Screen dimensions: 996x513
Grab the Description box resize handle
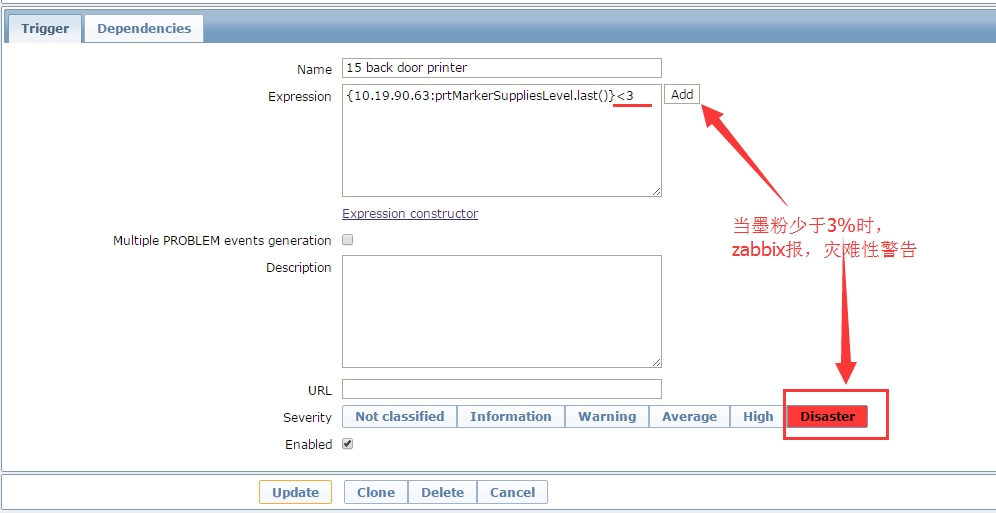656,363
